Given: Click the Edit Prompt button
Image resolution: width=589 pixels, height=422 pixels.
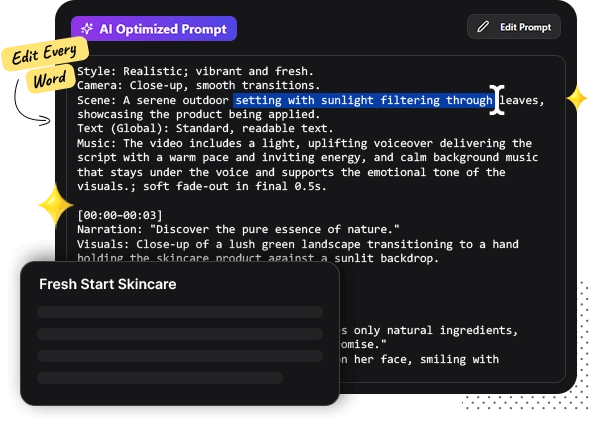Looking at the screenshot, I should (x=513, y=27).
